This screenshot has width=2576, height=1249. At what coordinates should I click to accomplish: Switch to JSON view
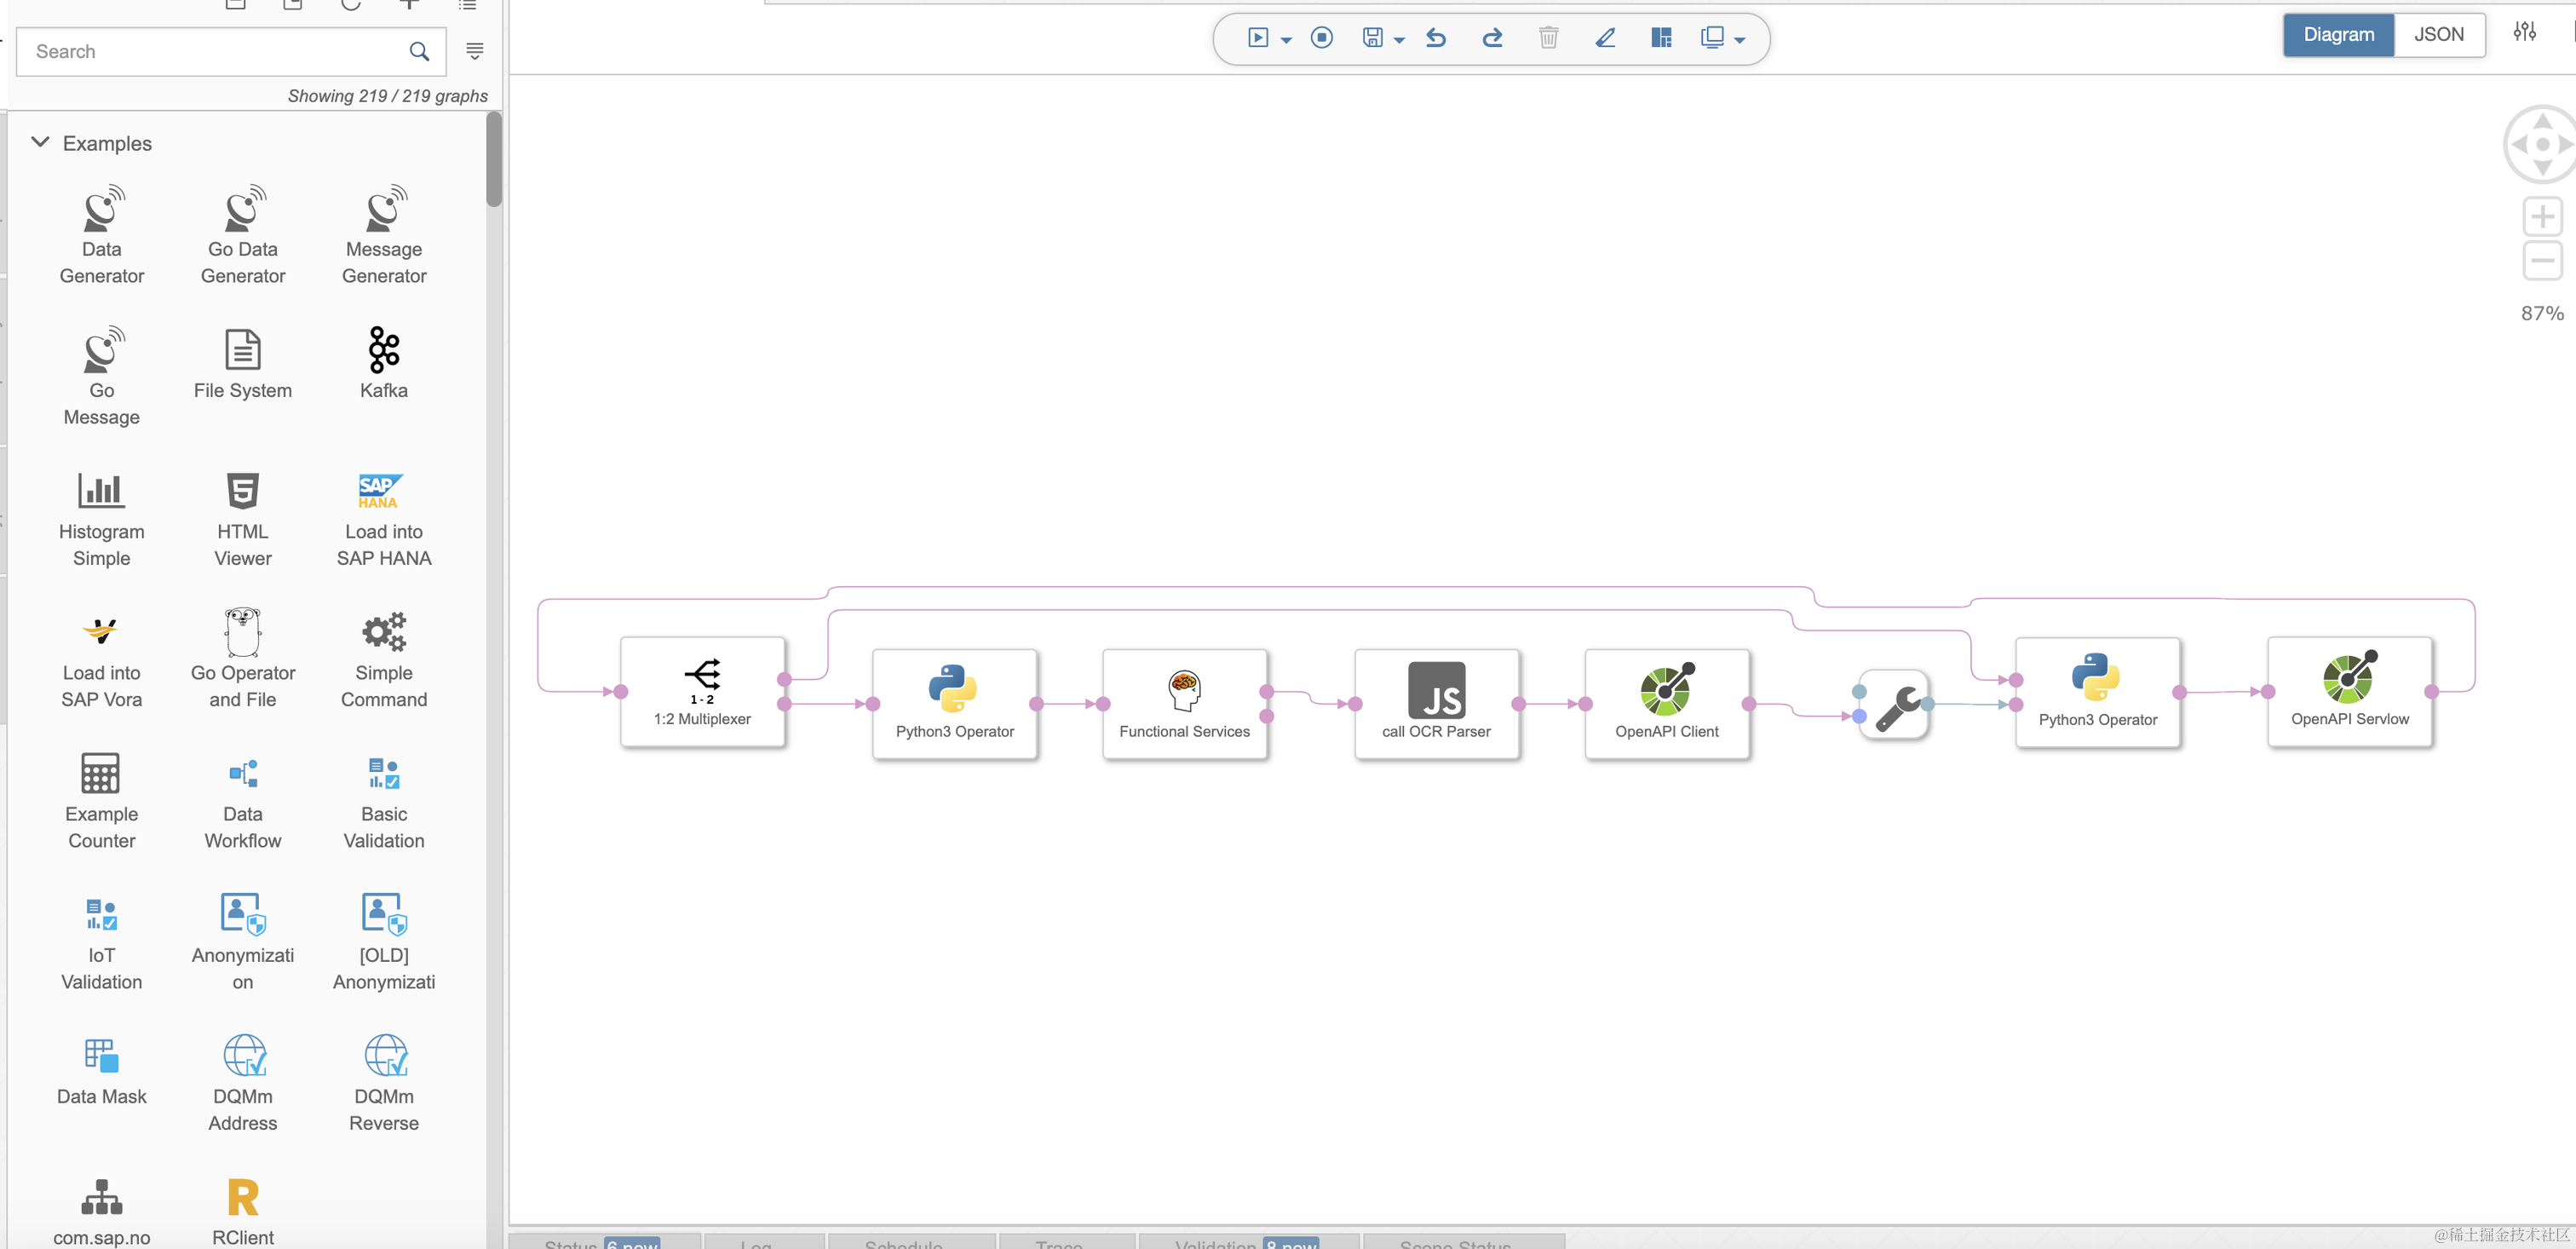pyautogui.click(x=2438, y=35)
